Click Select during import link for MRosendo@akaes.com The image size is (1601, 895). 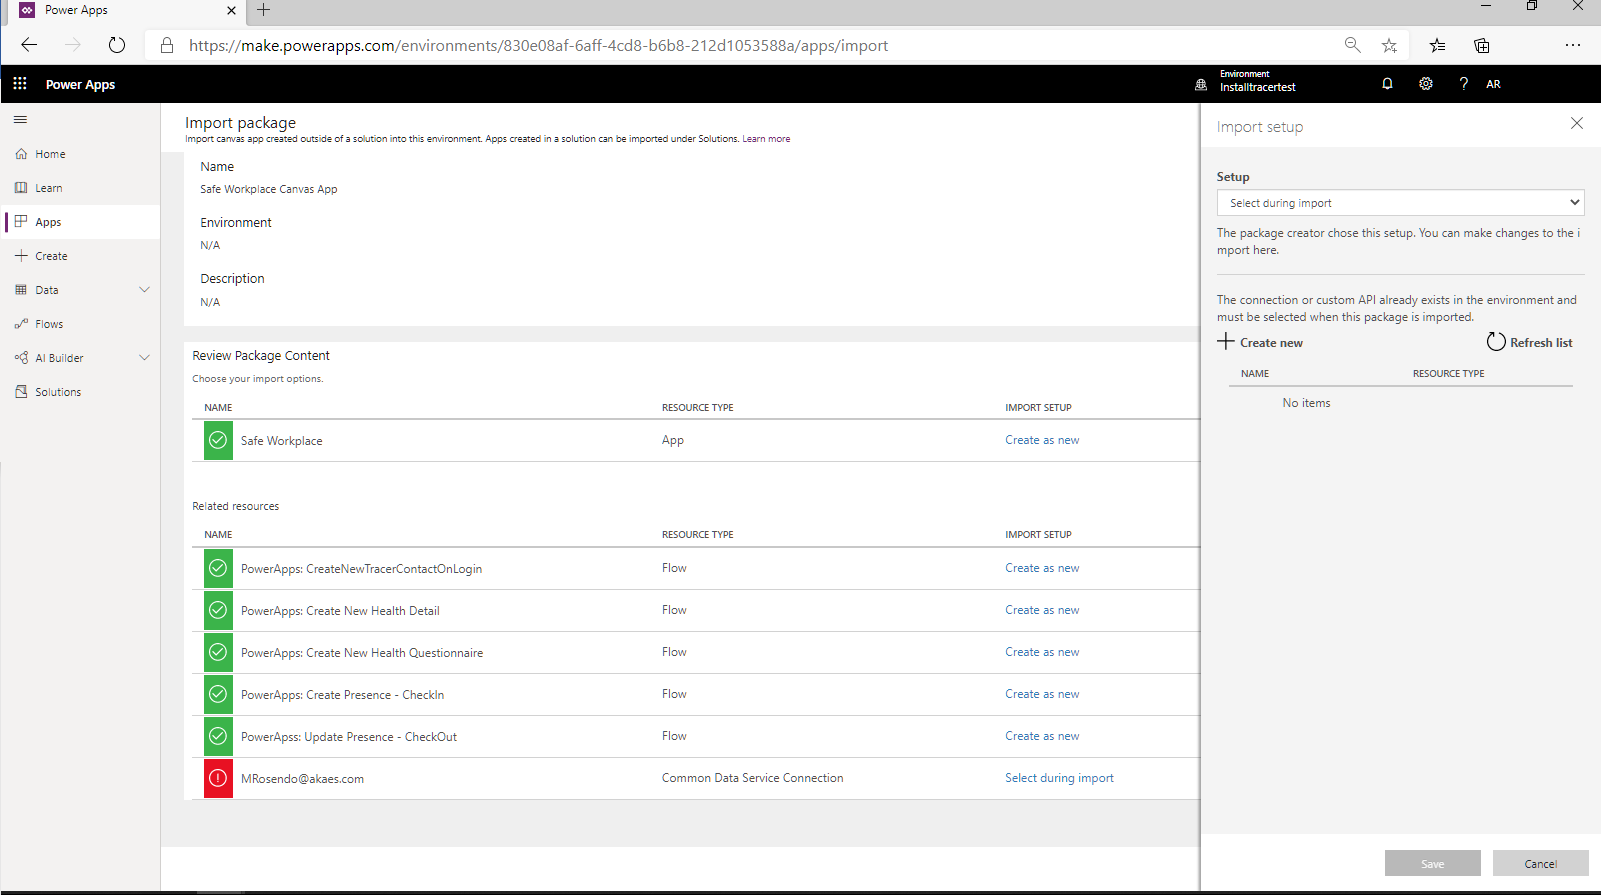point(1059,778)
